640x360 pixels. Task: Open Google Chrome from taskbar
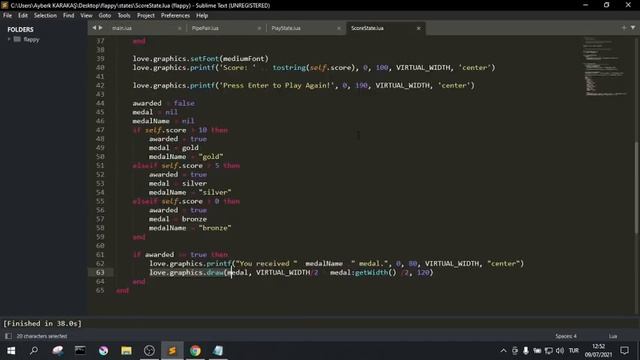pos(196,351)
